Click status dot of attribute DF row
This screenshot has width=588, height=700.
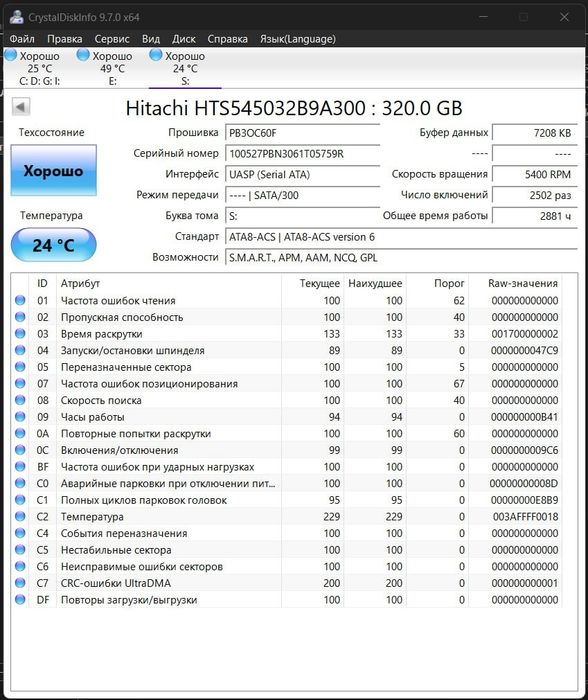click(x=20, y=600)
